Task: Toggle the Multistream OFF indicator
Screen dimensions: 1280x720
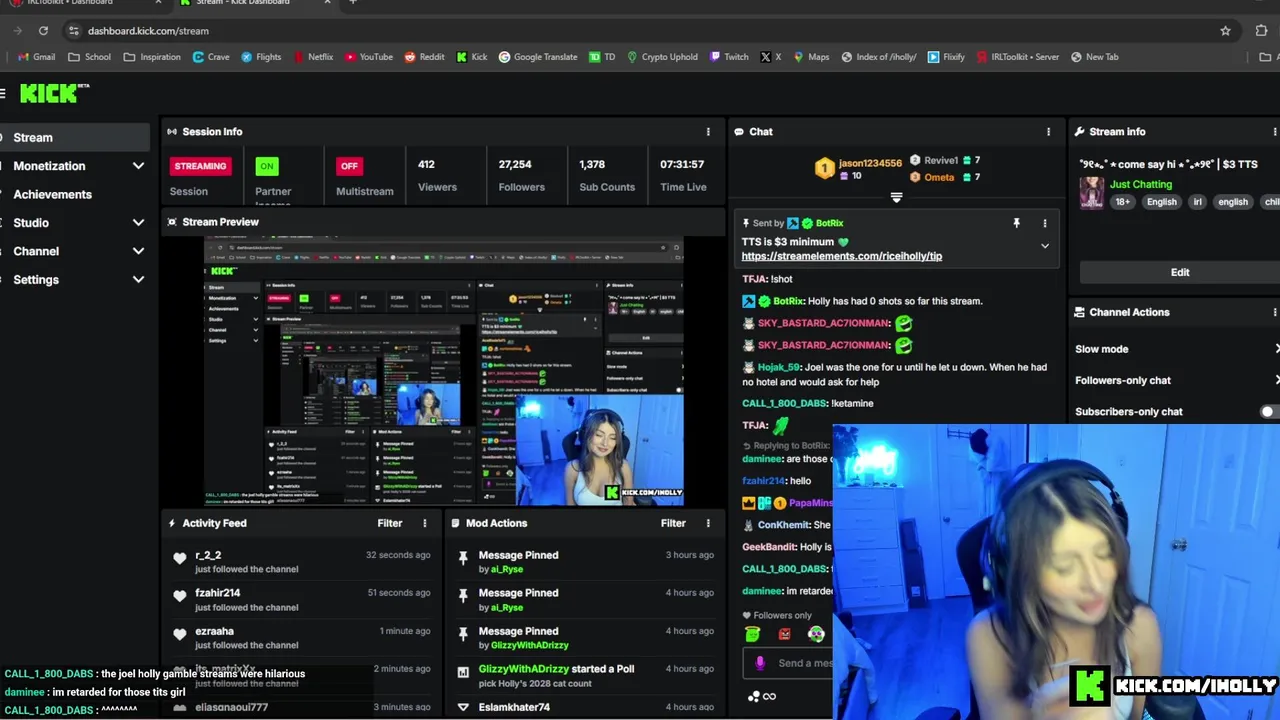Action: click(349, 166)
